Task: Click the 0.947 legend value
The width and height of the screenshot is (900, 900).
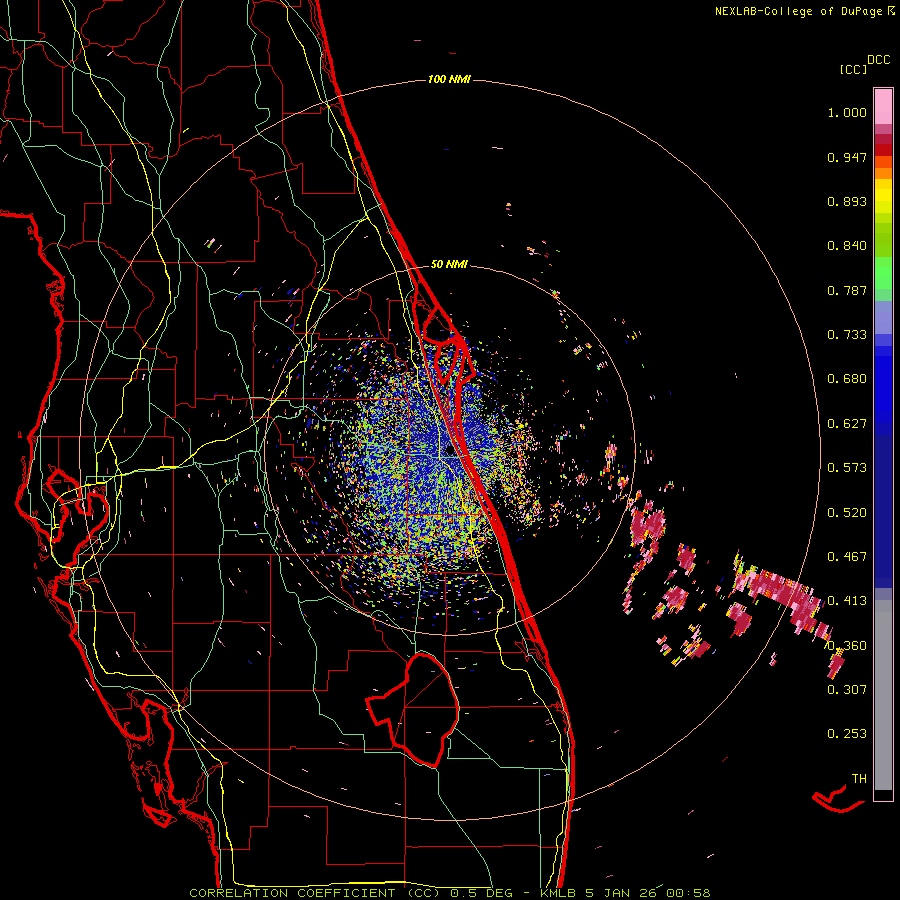Action: [x=847, y=157]
